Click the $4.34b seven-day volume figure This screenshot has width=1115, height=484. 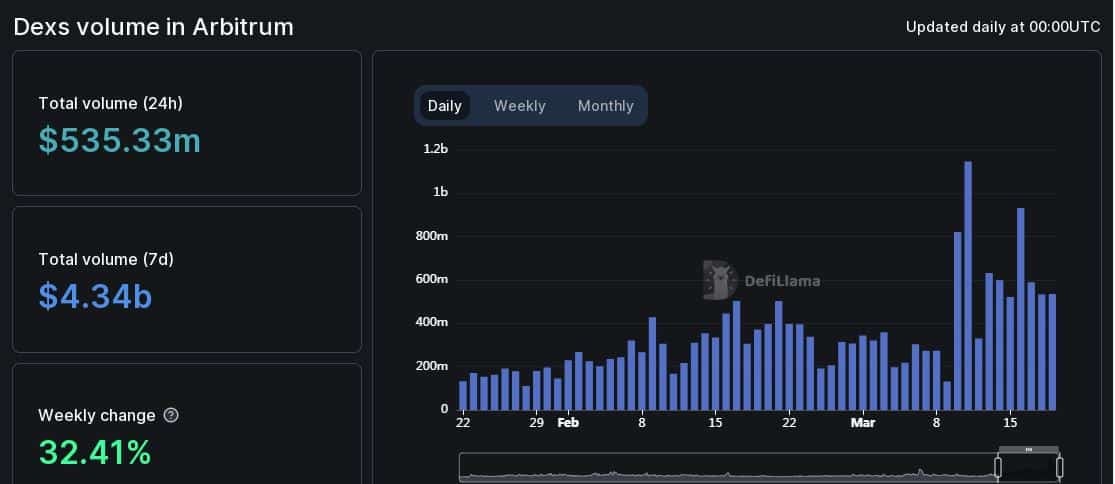(95, 296)
